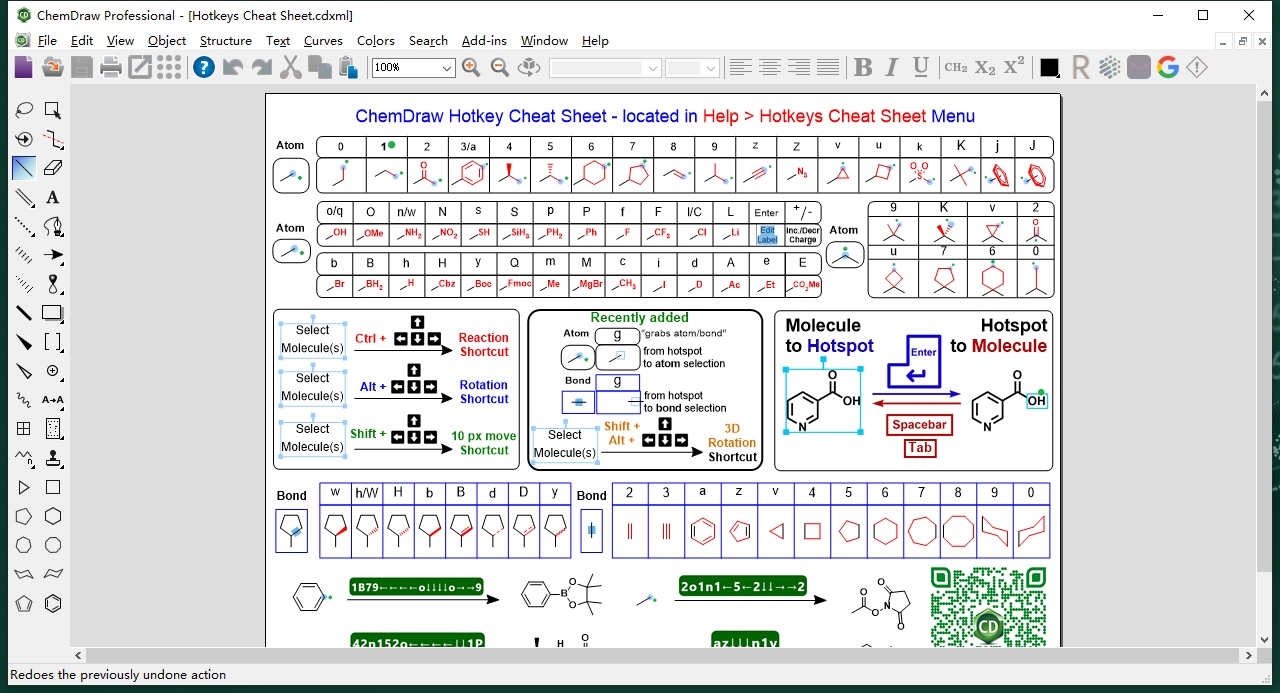Screen dimensions: 1280x693
Task: Select the cyclopentane ring template
Action: pos(23,516)
